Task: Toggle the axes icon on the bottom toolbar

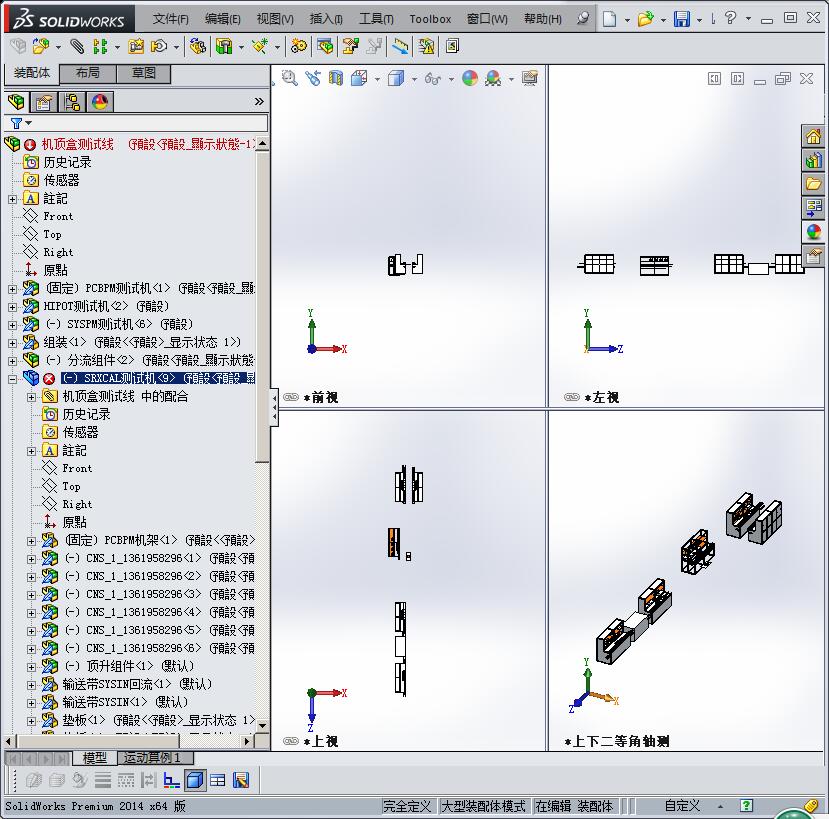Action: pos(171,780)
